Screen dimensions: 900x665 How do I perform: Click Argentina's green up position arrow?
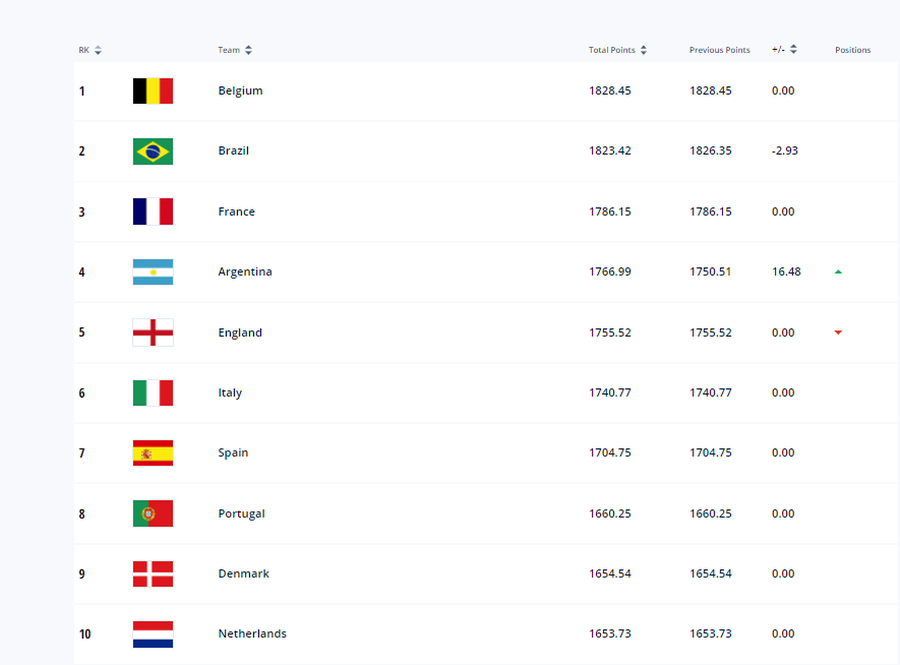838,272
